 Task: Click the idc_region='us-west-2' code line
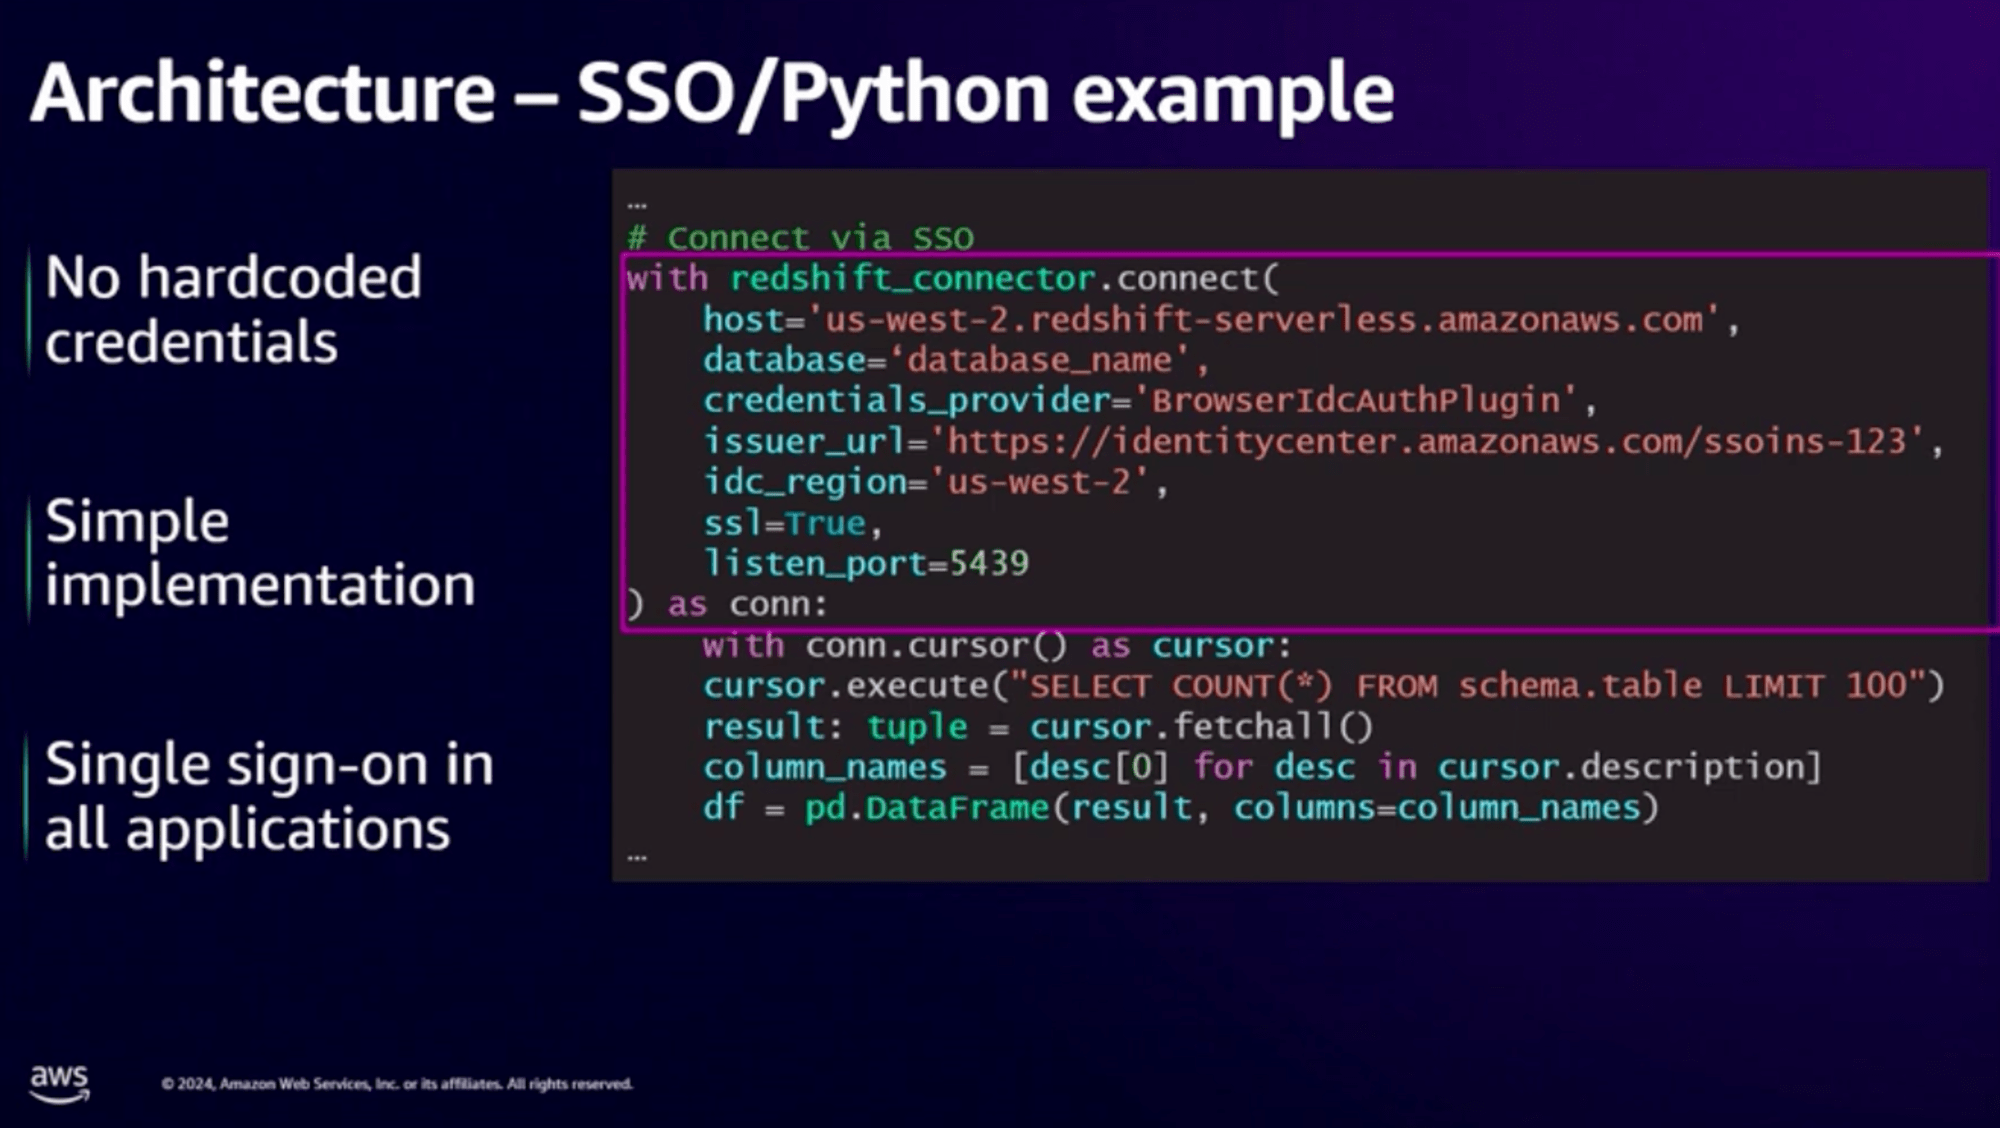935,483
